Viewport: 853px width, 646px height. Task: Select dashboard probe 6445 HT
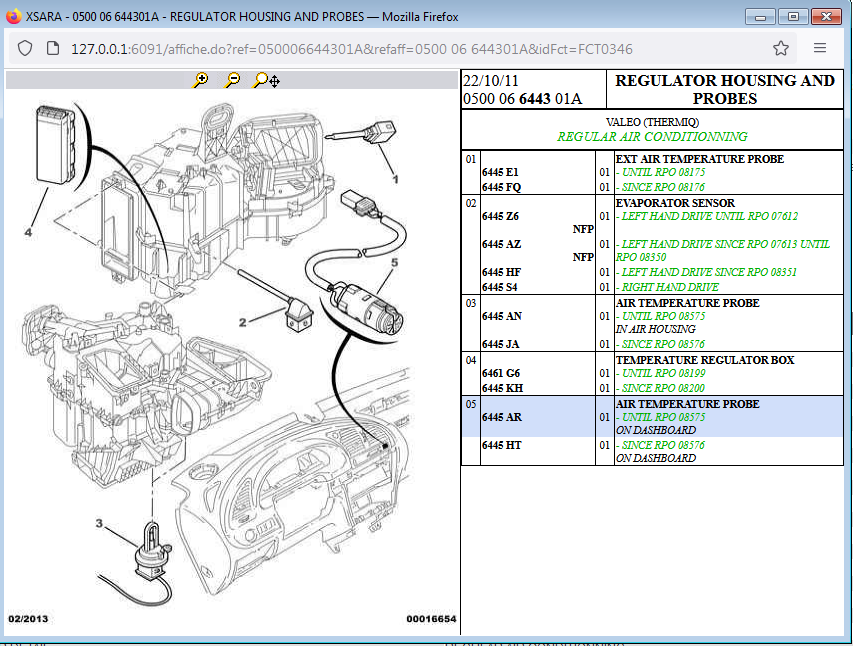(x=502, y=445)
